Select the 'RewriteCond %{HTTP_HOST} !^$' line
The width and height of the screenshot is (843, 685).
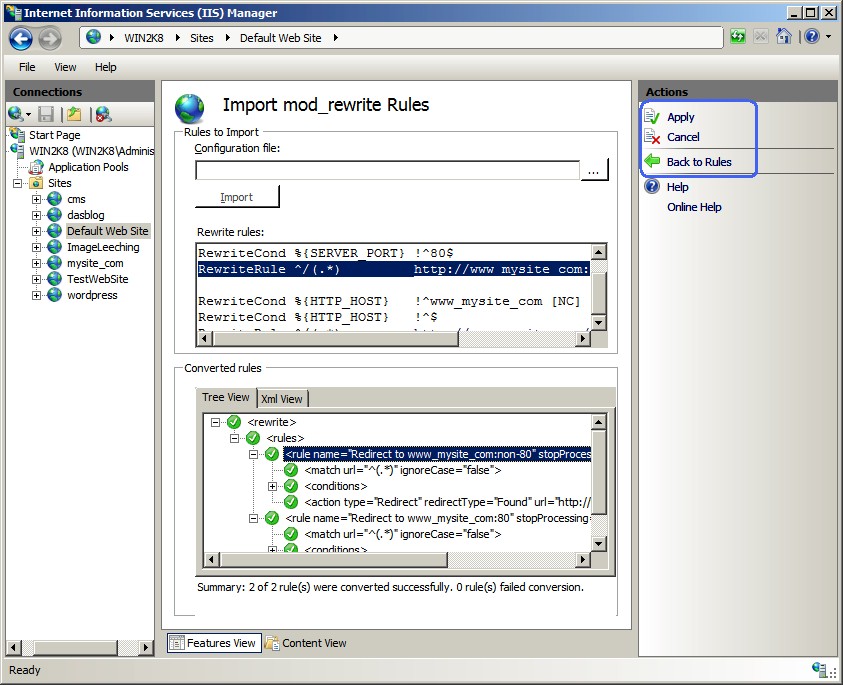pos(318,317)
